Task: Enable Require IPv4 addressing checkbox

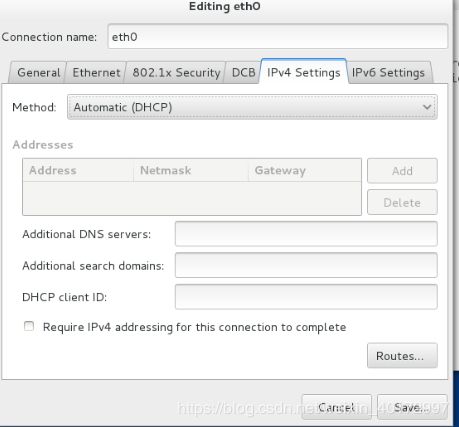Action: (29, 326)
